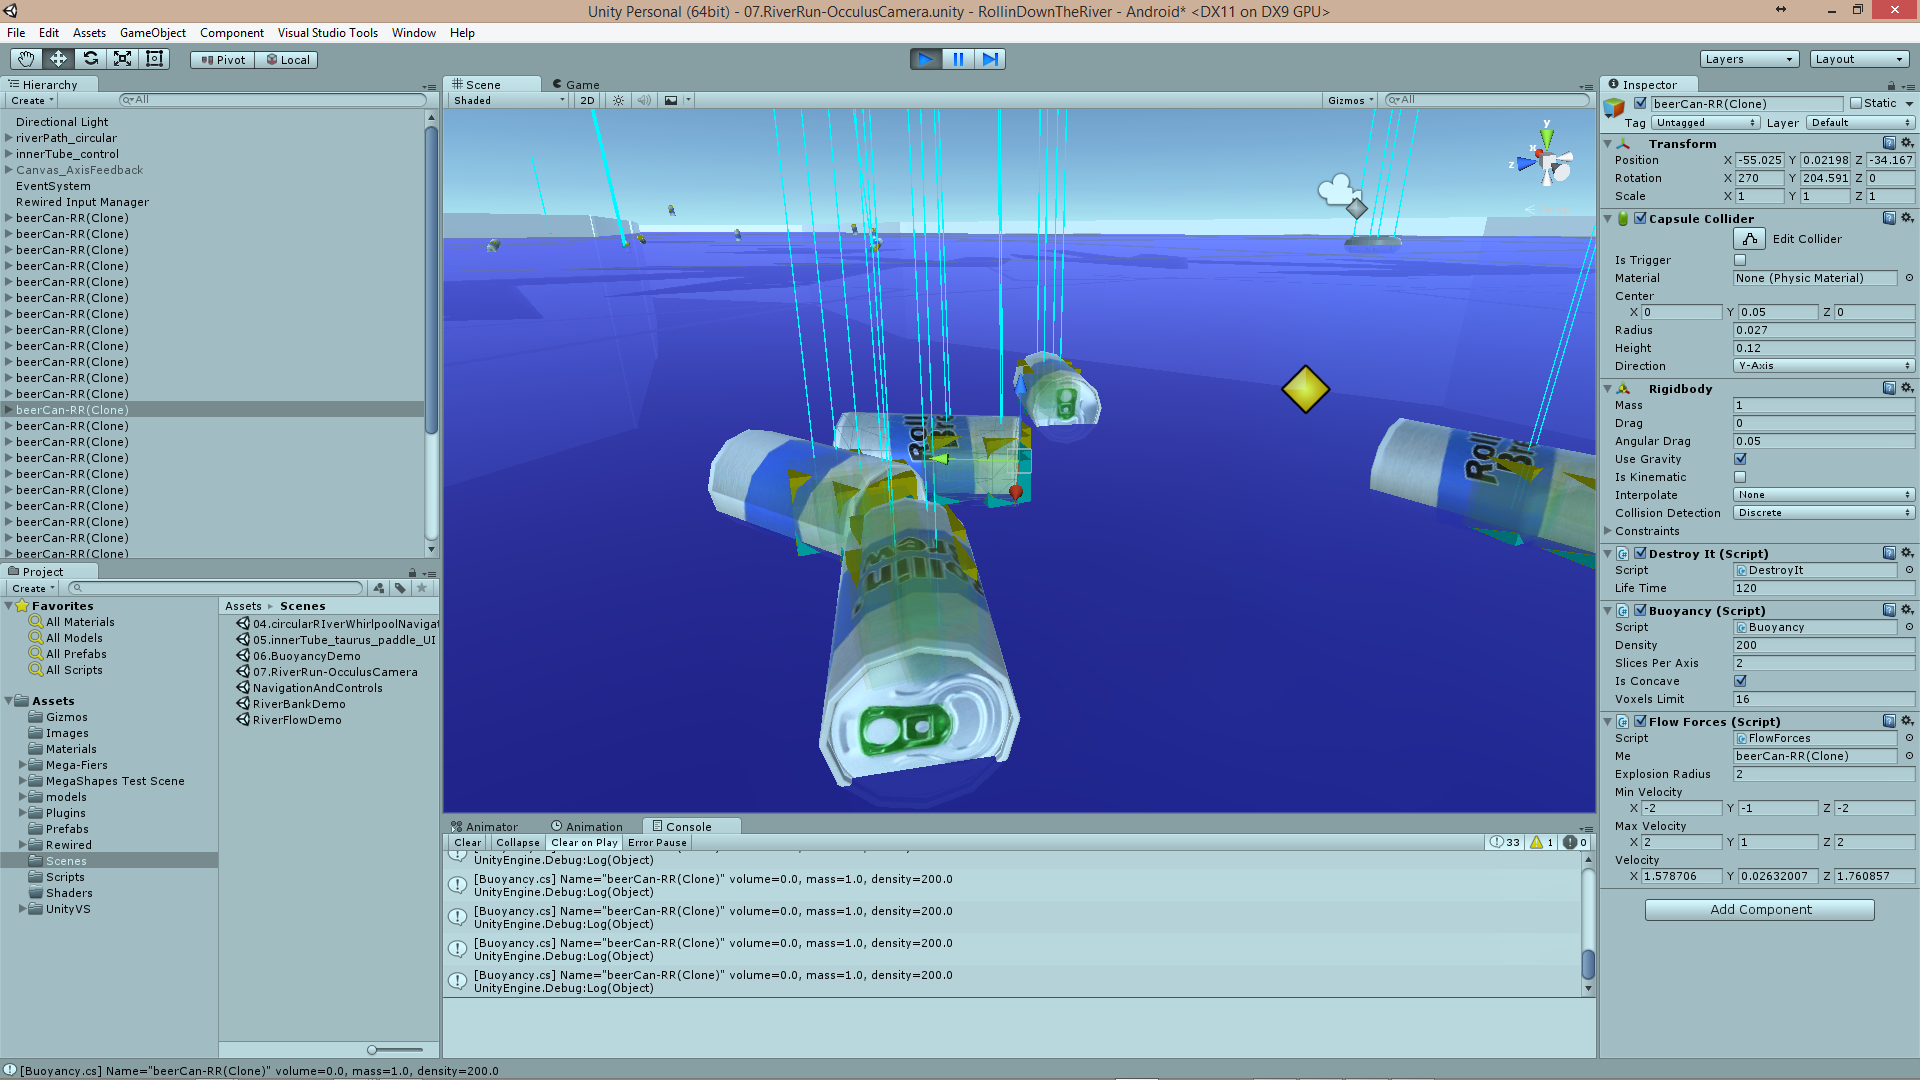Adjust the project icon size slider

click(373, 1050)
